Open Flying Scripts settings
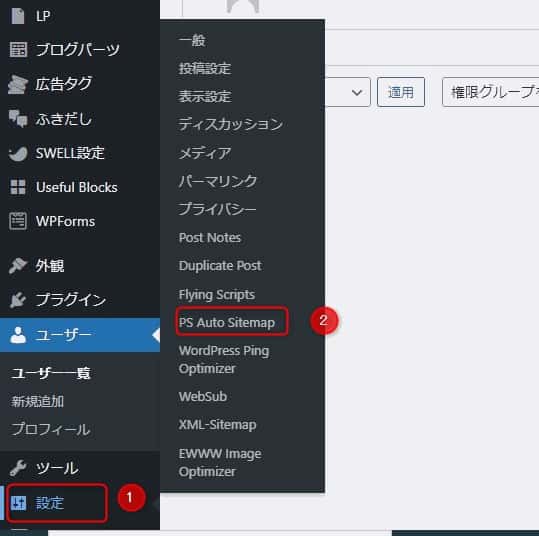This screenshot has height=536, width=539. coord(217,295)
